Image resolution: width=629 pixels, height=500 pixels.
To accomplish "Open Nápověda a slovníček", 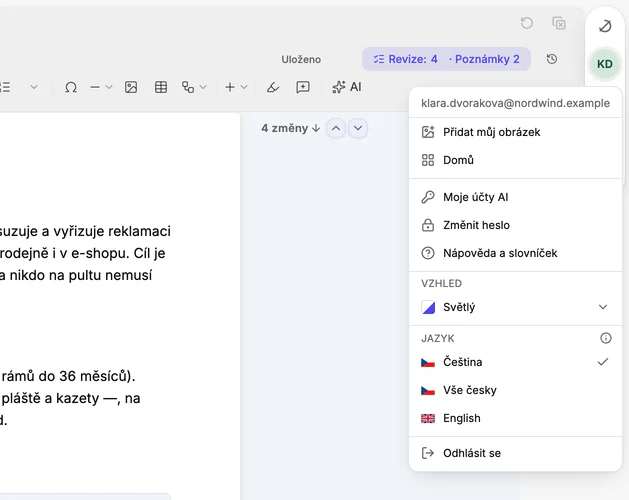I will click(x=515, y=253).
